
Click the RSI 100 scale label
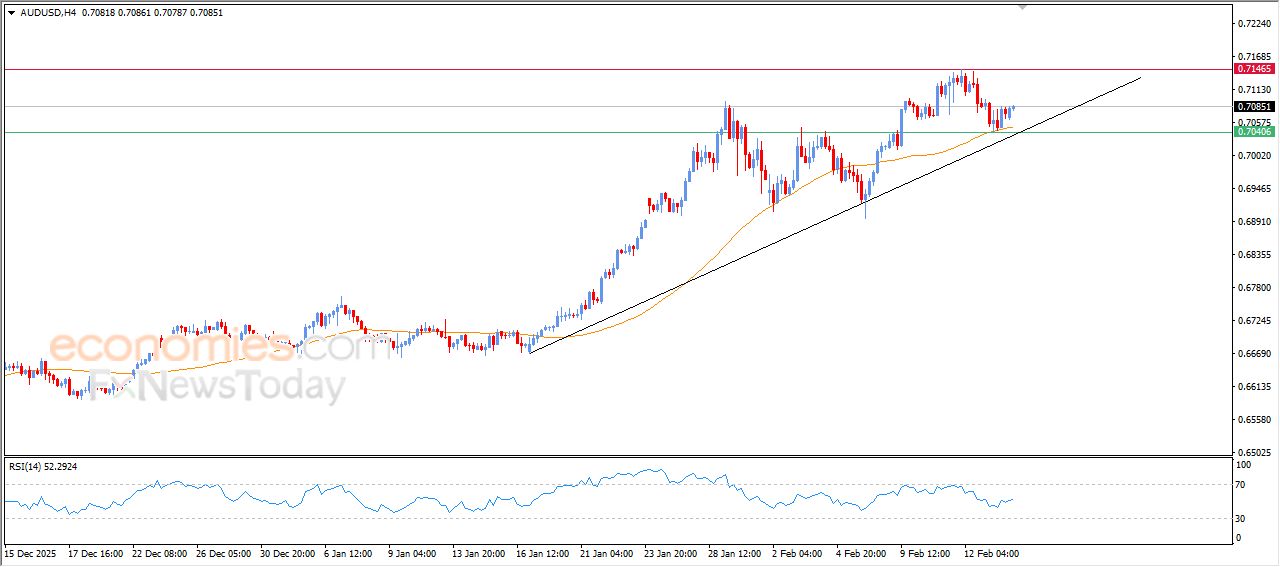click(1245, 465)
